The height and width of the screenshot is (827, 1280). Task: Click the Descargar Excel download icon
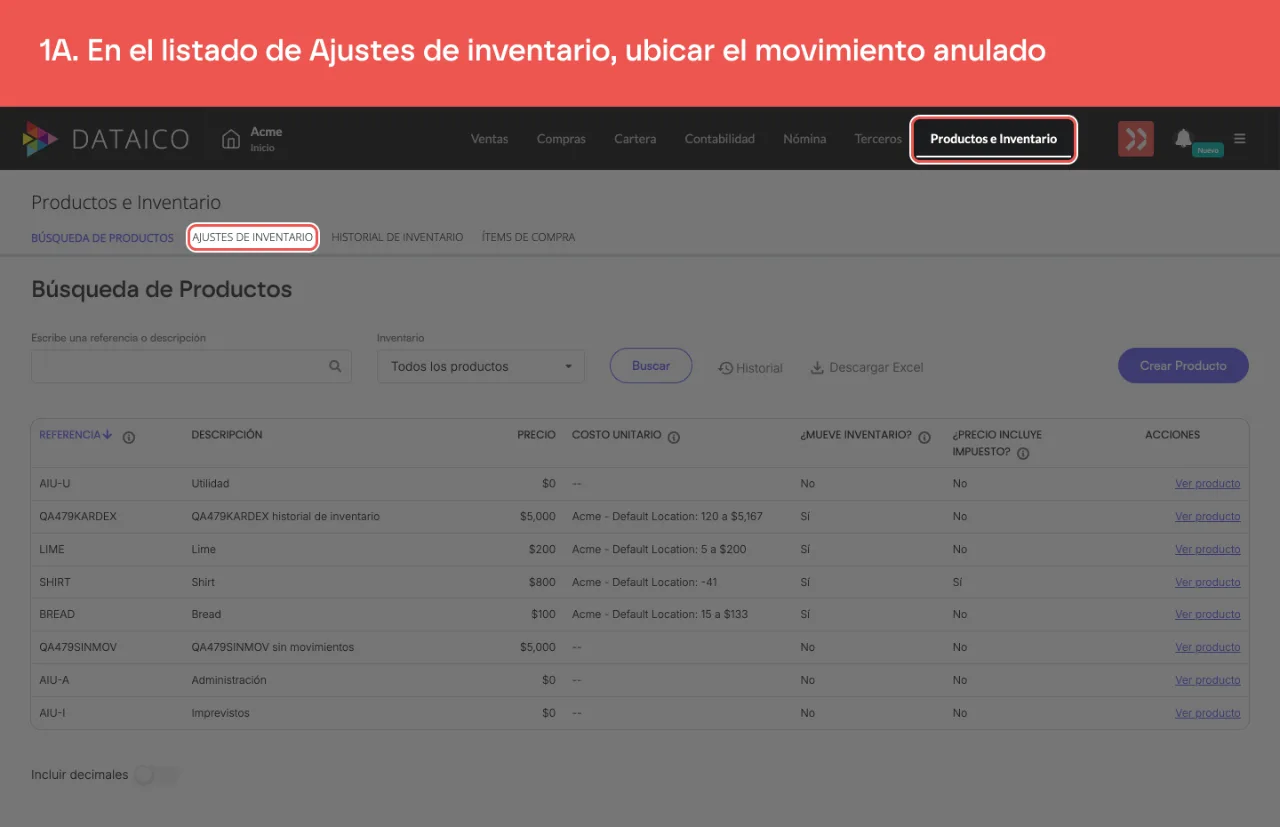tap(817, 368)
